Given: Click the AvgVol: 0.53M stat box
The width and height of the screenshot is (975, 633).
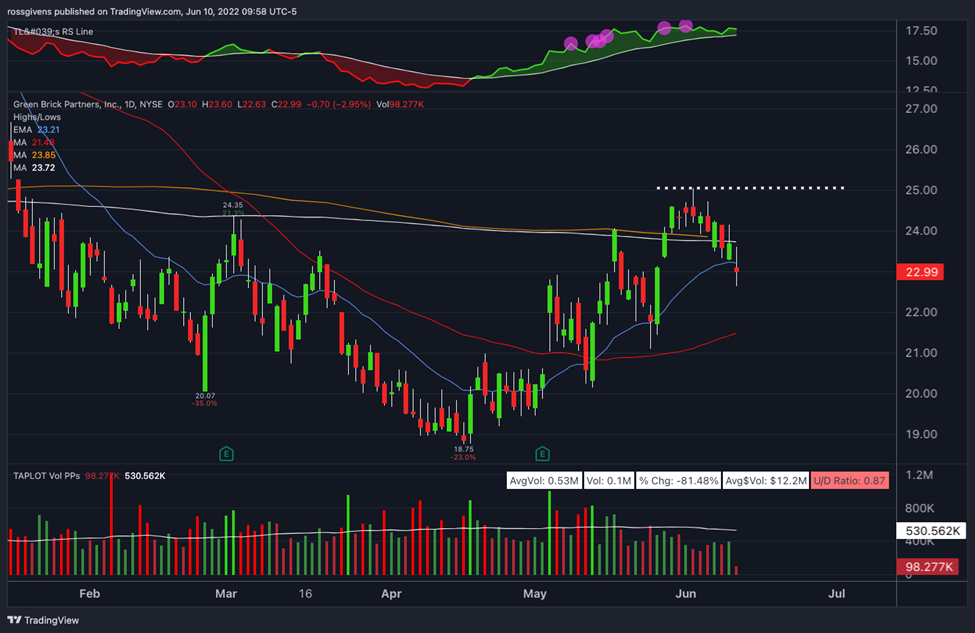Looking at the screenshot, I should [544, 481].
